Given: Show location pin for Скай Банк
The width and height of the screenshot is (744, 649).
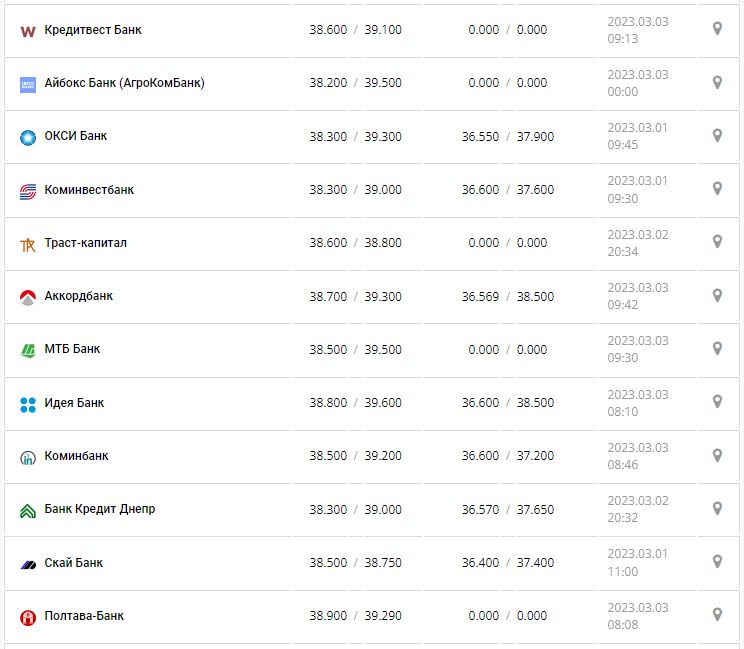Looking at the screenshot, I should (717, 561).
